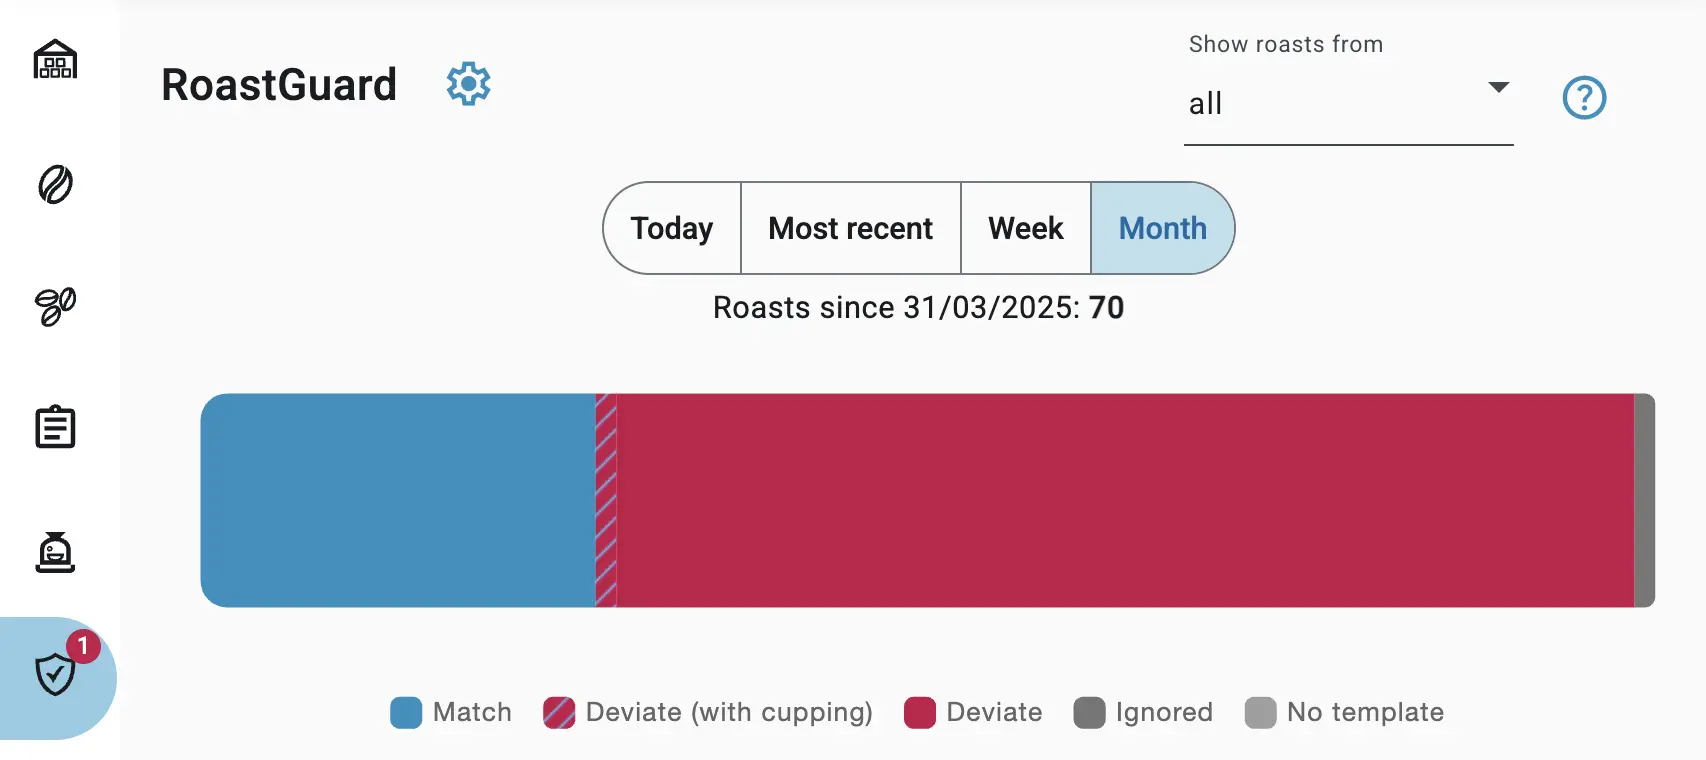The image size is (1706, 760).
Task: Click the red Deviate bar segment
Action: click(1125, 500)
